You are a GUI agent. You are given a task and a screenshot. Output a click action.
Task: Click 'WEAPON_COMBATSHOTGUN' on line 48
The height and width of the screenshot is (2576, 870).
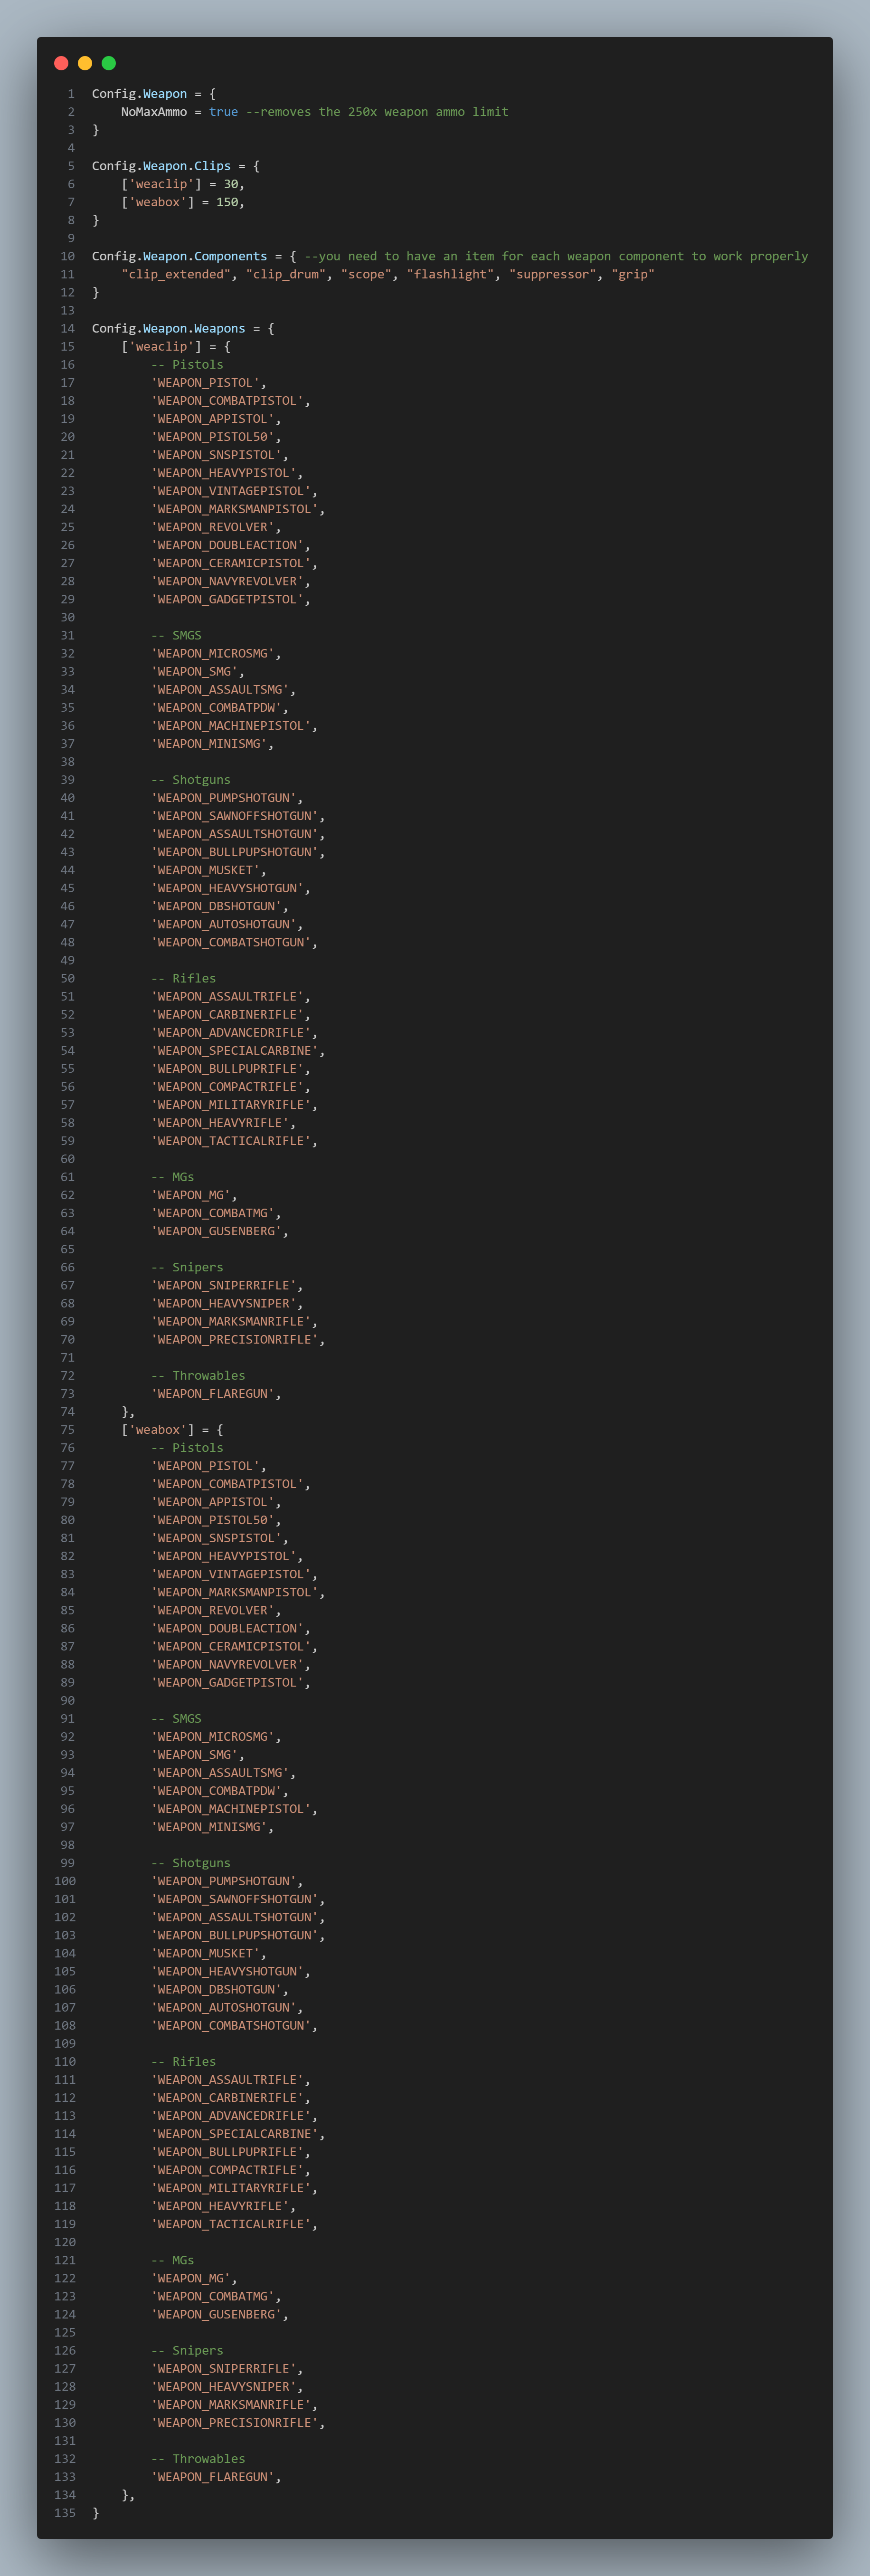(231, 942)
